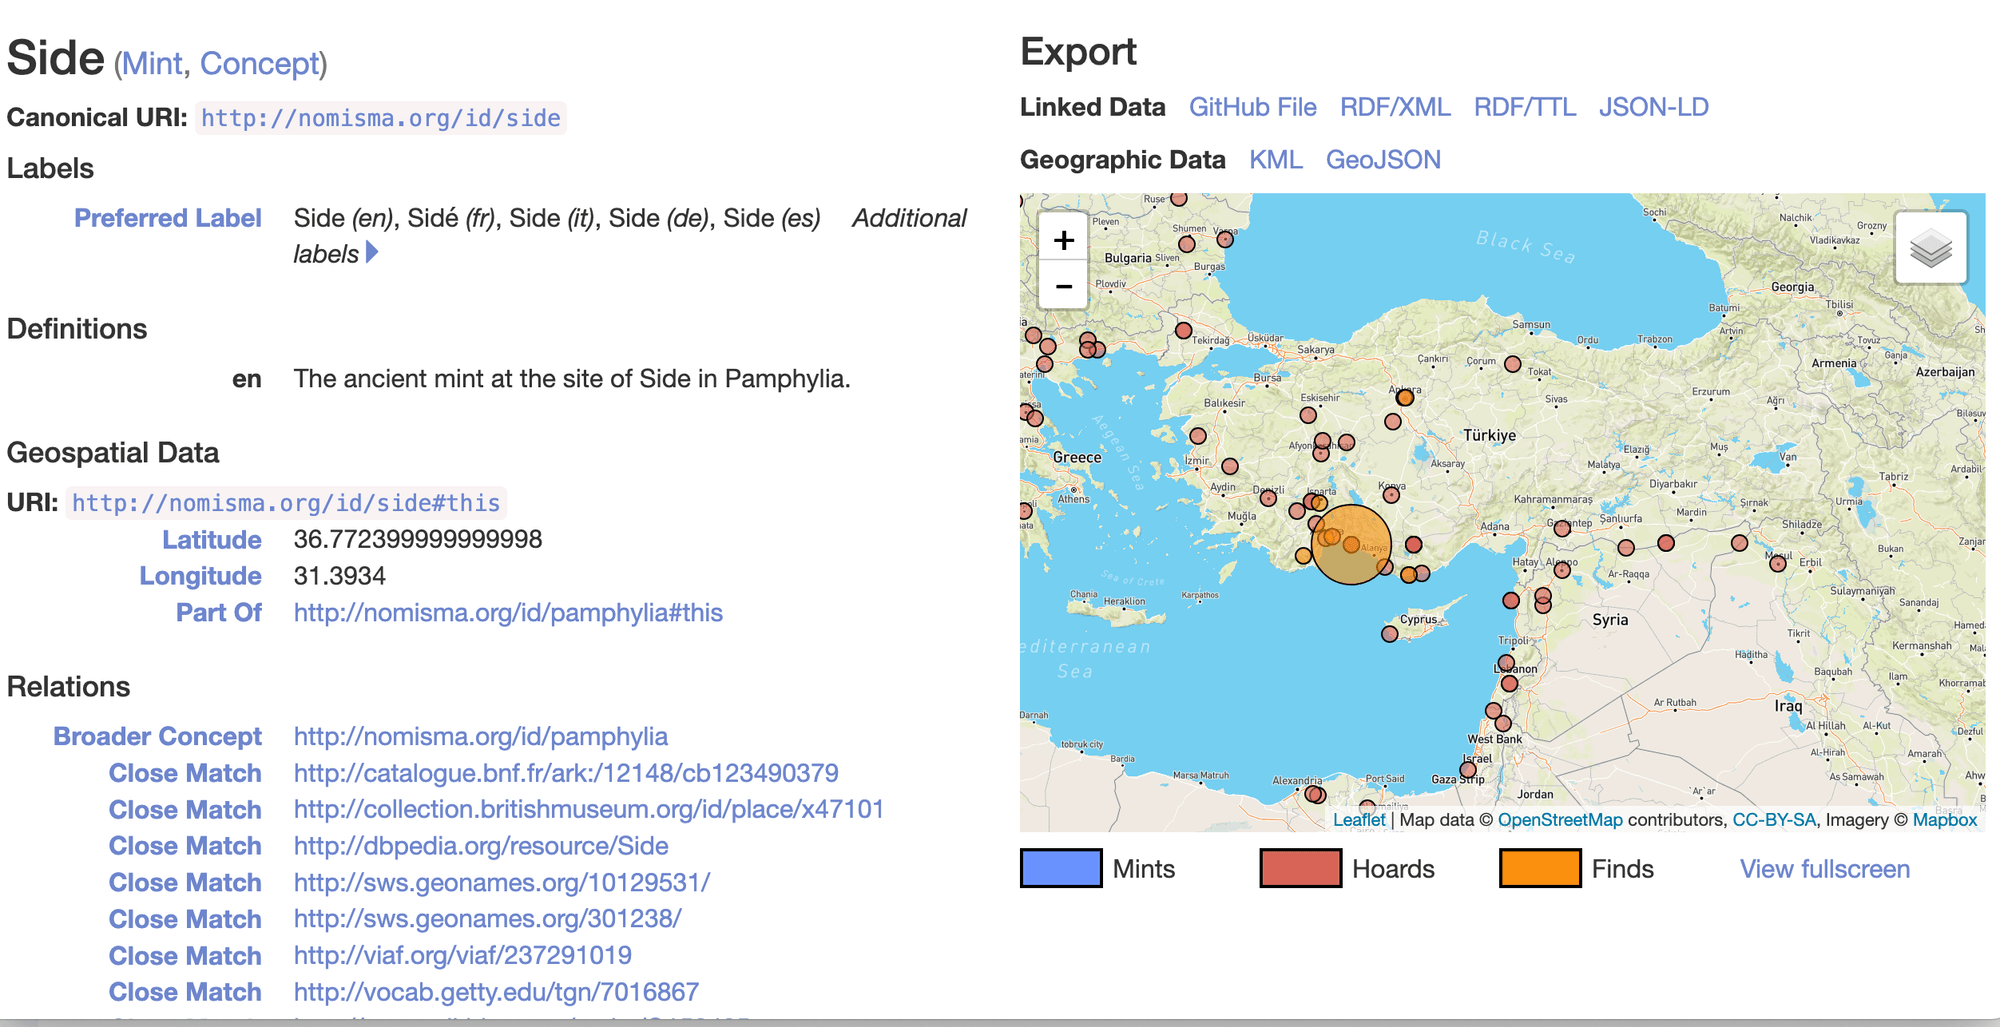
Task: Open the Leaflet attribution link
Action: 1359,820
